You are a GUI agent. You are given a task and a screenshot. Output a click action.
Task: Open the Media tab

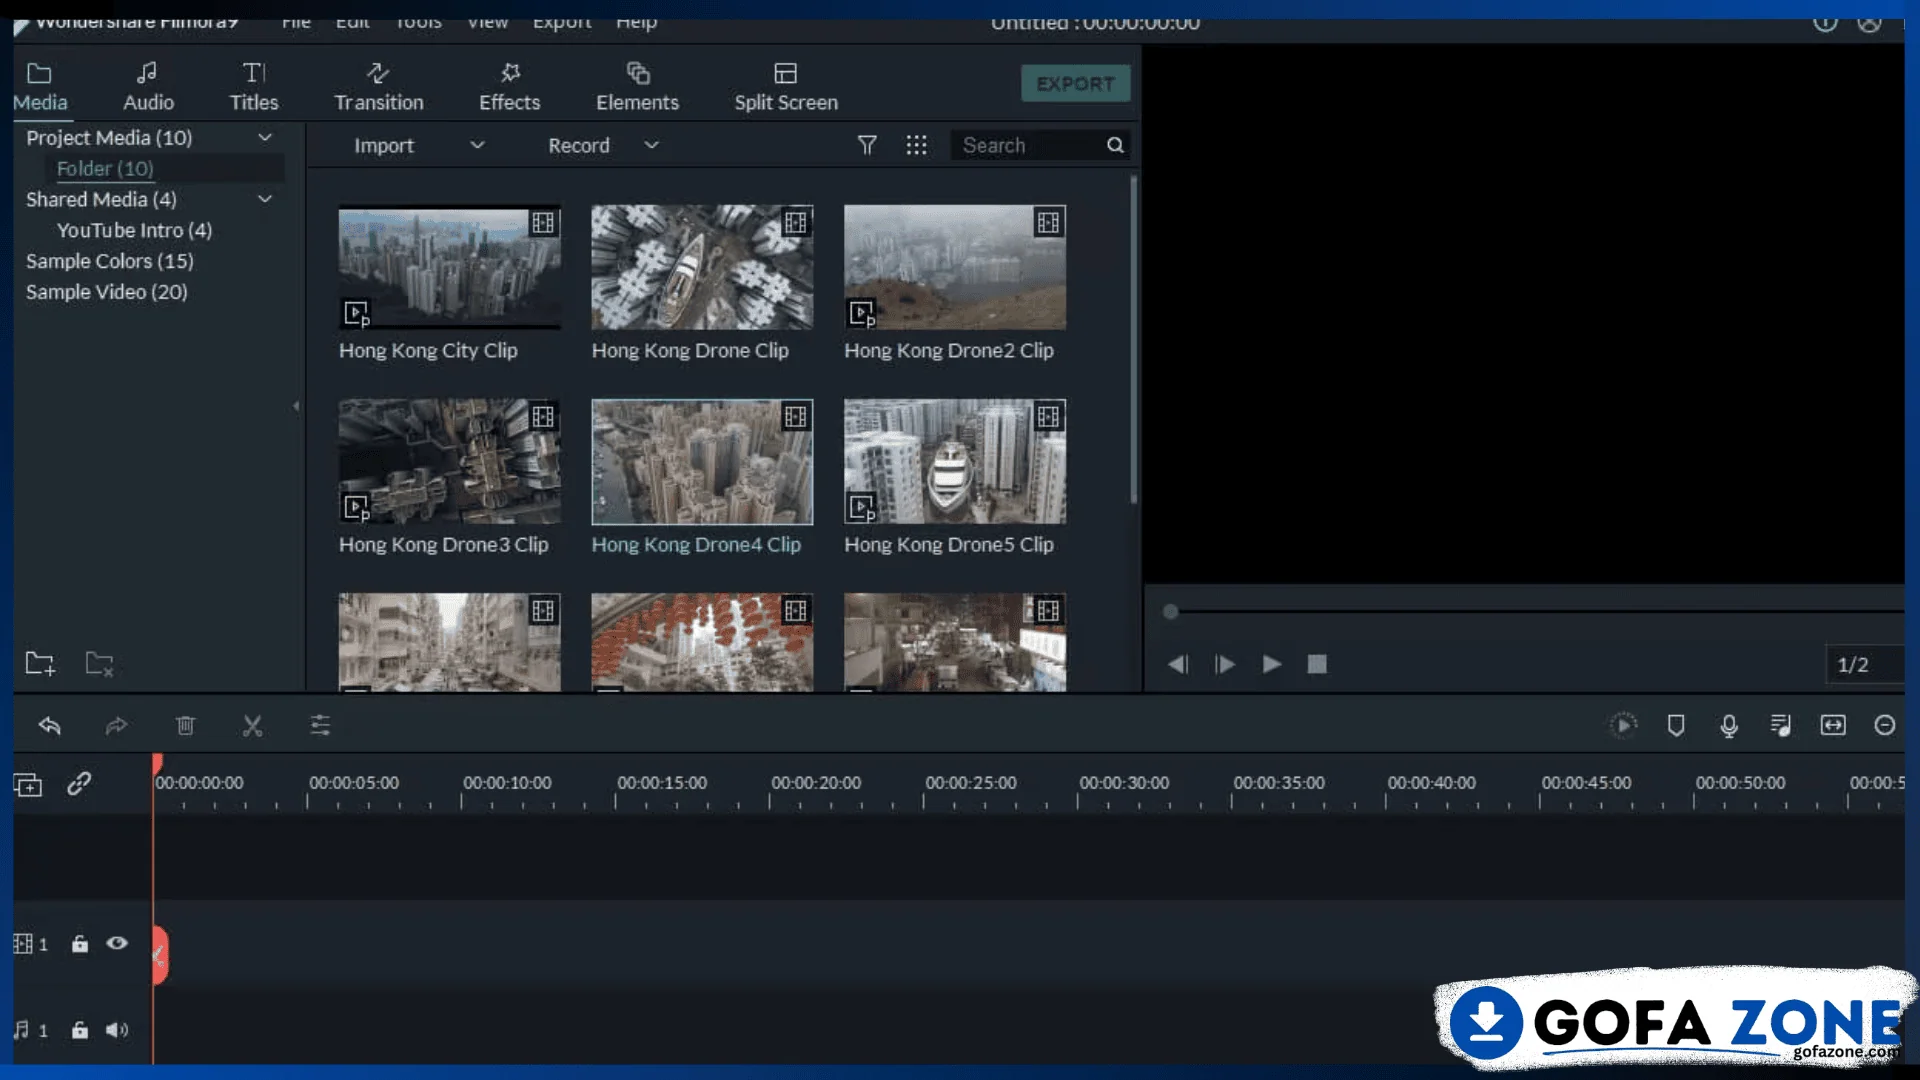click(40, 86)
